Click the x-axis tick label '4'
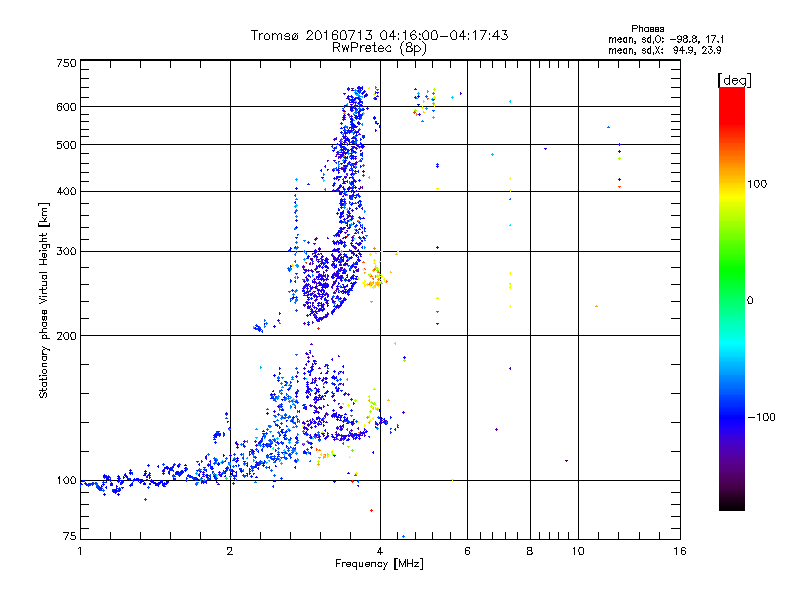The width and height of the screenshot is (800, 600). point(380,551)
